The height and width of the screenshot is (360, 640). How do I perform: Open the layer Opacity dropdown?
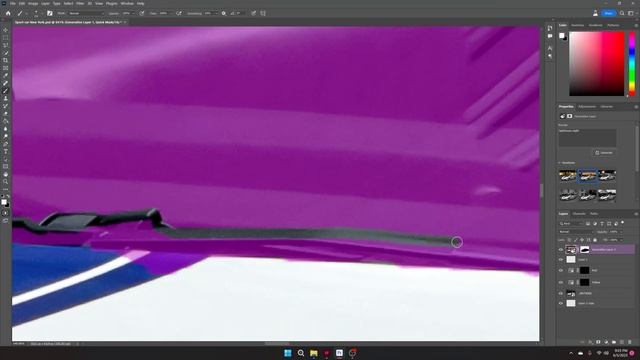621,231
